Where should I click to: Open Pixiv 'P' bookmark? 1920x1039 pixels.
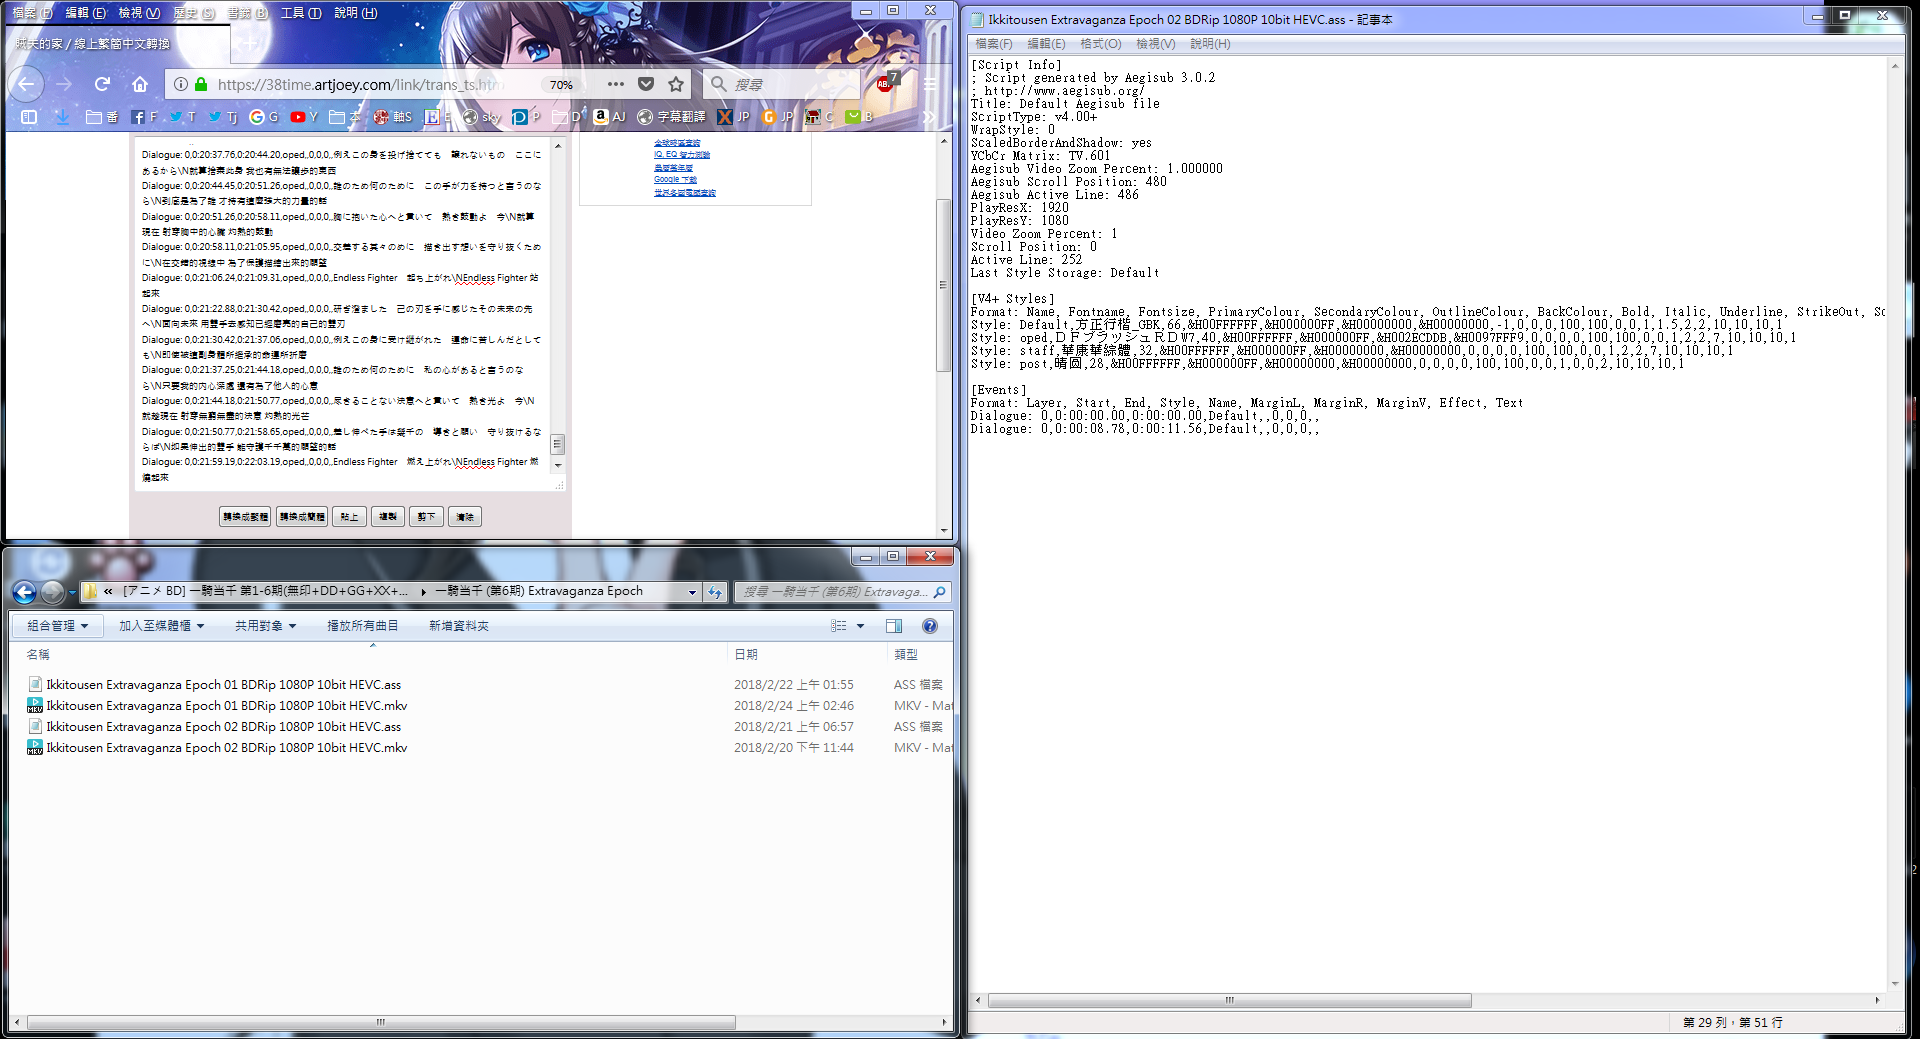tap(526, 117)
